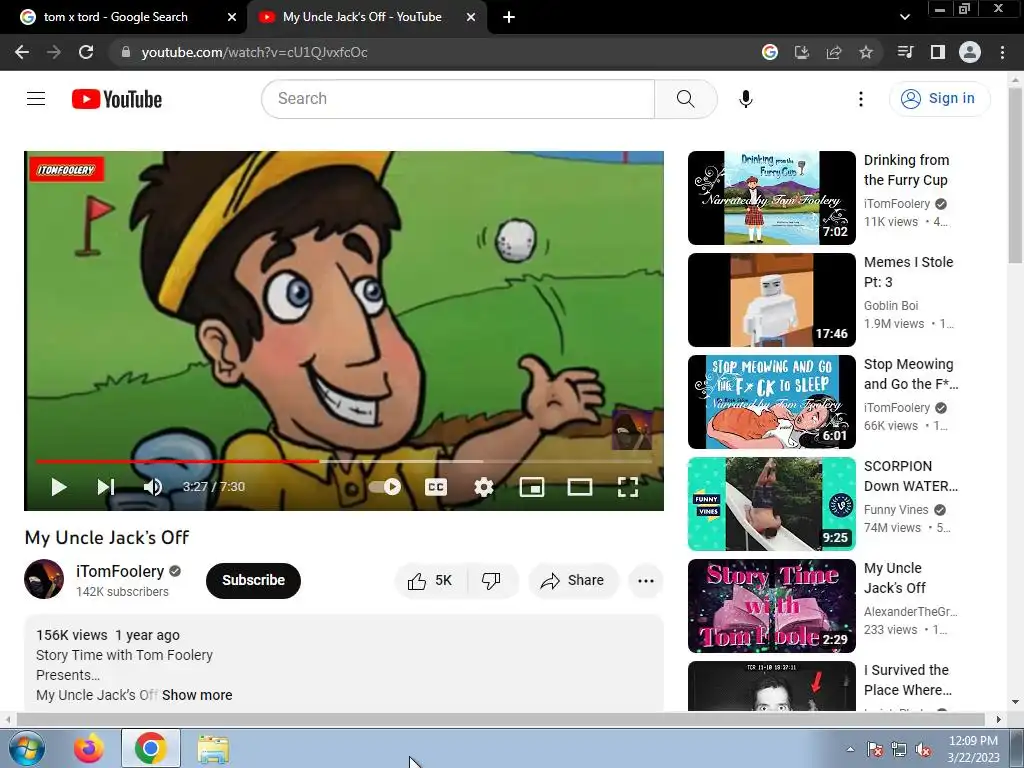Click the page vertical scrollbar

tap(1015, 176)
